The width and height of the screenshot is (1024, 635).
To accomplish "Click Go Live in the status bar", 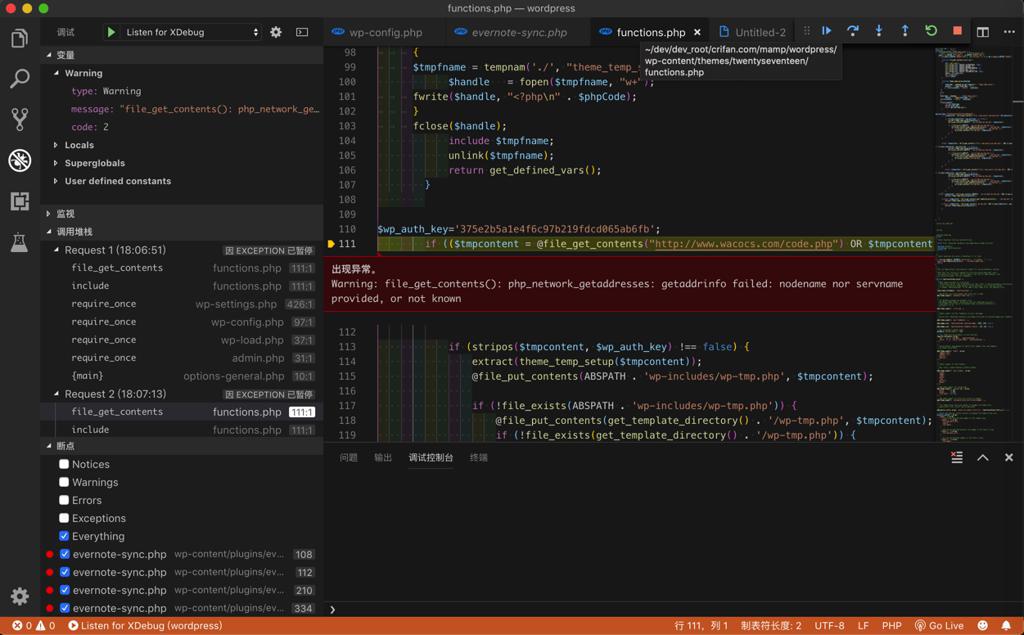I will [x=939, y=625].
